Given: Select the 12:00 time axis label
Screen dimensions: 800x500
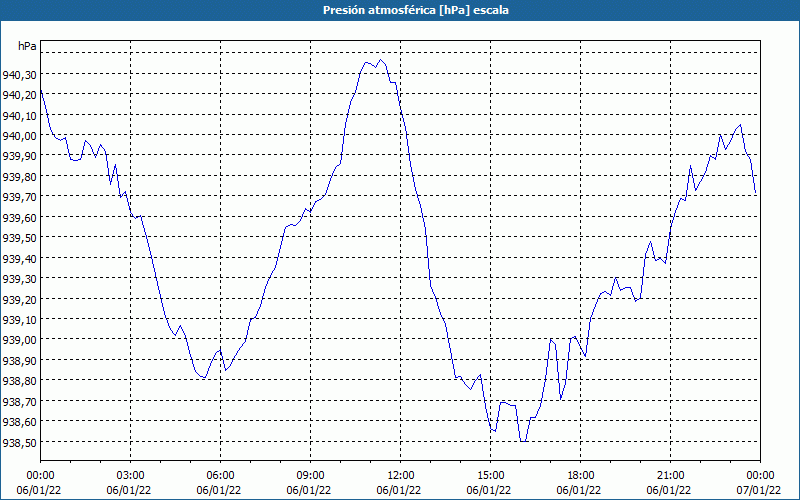Looking at the screenshot, I should coord(401,476).
